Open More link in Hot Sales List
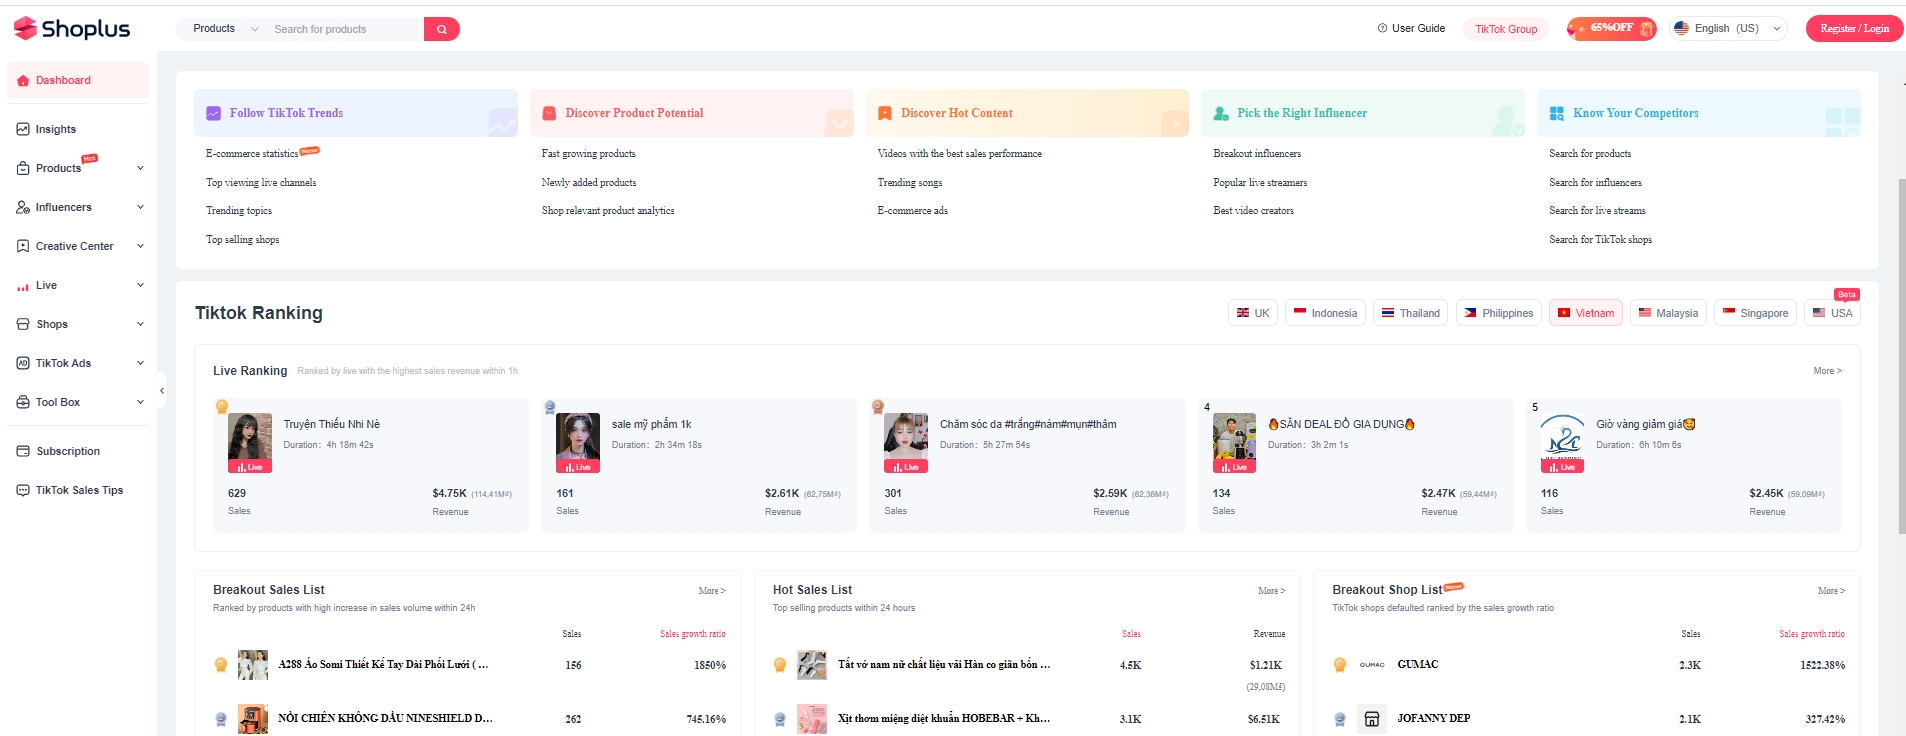 click(1271, 591)
